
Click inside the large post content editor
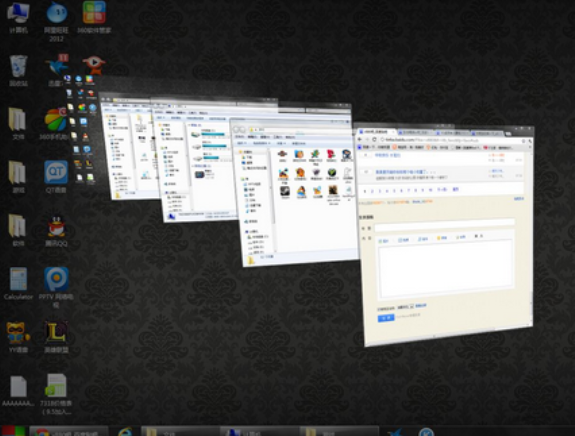446,270
